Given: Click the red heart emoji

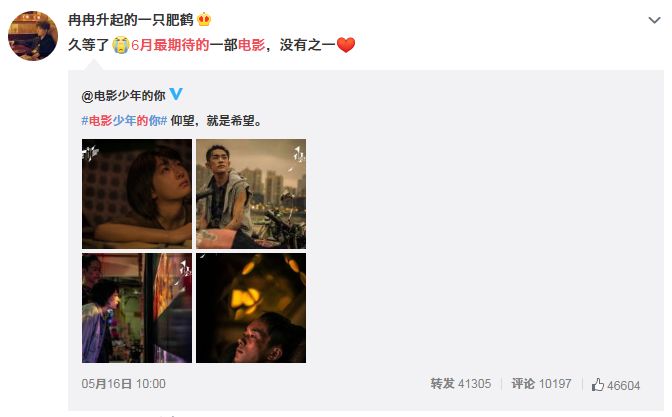Looking at the screenshot, I should pyautogui.click(x=346, y=45).
